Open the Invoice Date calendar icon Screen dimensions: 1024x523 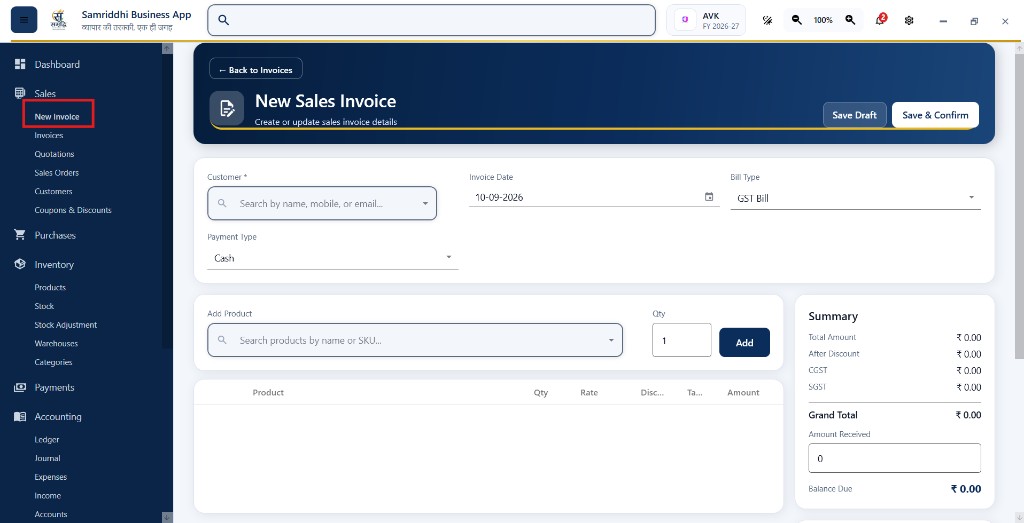point(709,197)
